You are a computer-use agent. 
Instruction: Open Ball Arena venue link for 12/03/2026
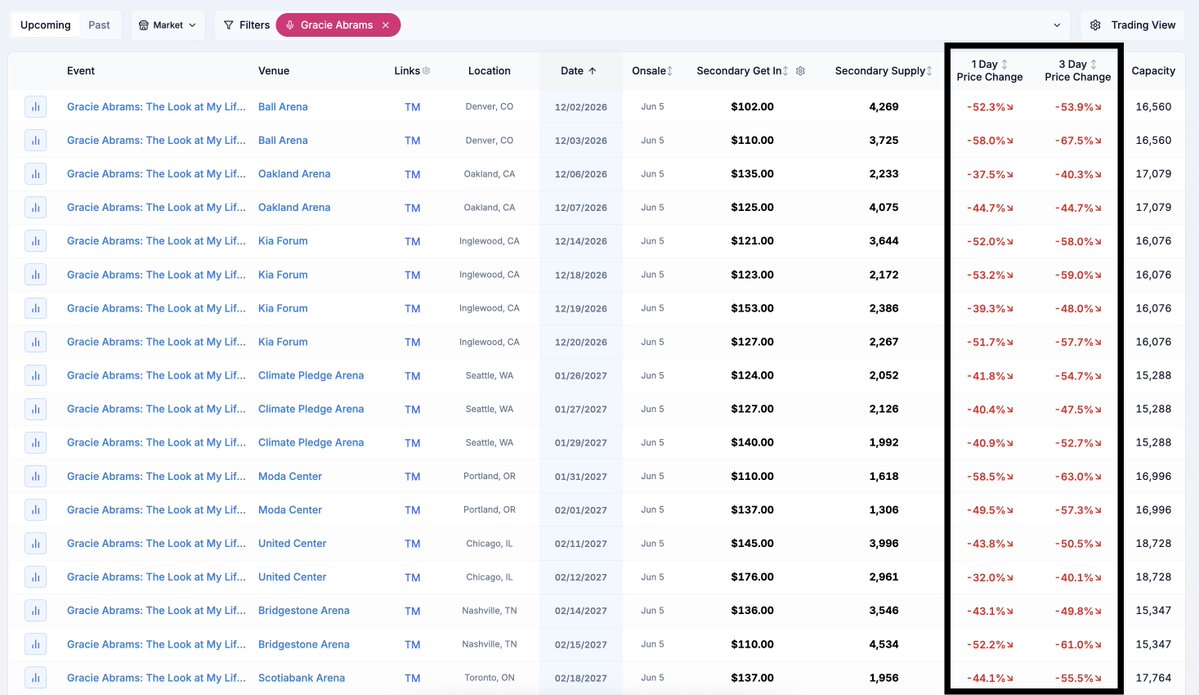click(283, 141)
